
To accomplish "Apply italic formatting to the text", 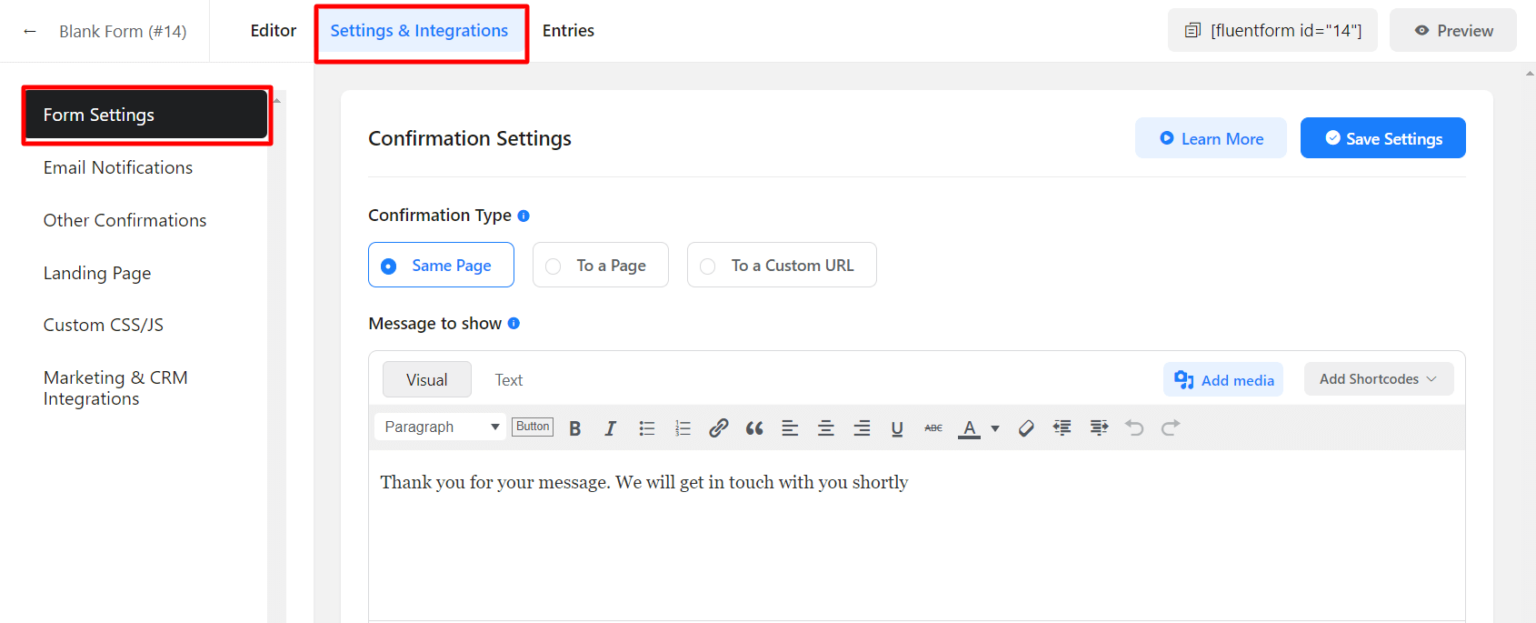I will click(x=611, y=427).
